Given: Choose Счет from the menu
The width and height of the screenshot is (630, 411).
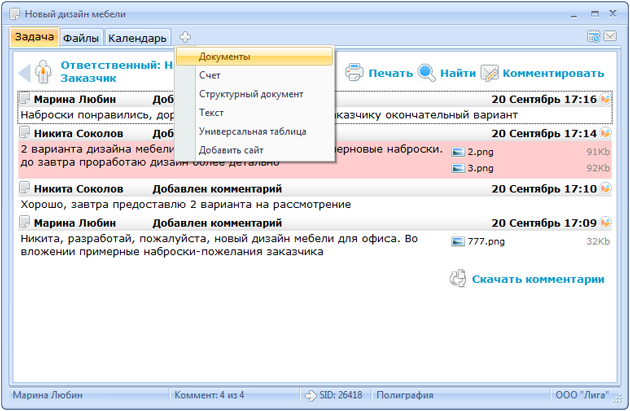Looking at the screenshot, I should pos(254,75).
